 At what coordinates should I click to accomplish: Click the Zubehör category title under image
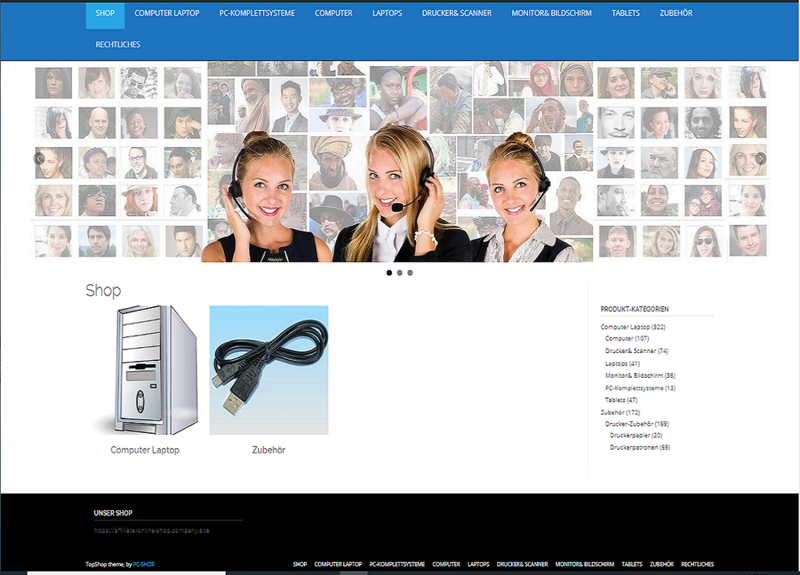(268, 450)
